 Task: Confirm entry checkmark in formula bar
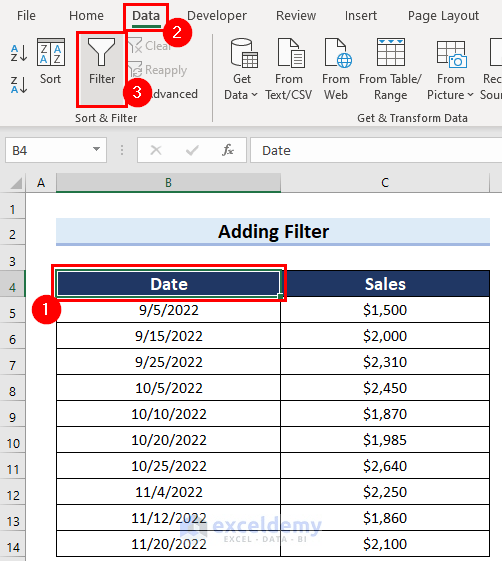192,150
